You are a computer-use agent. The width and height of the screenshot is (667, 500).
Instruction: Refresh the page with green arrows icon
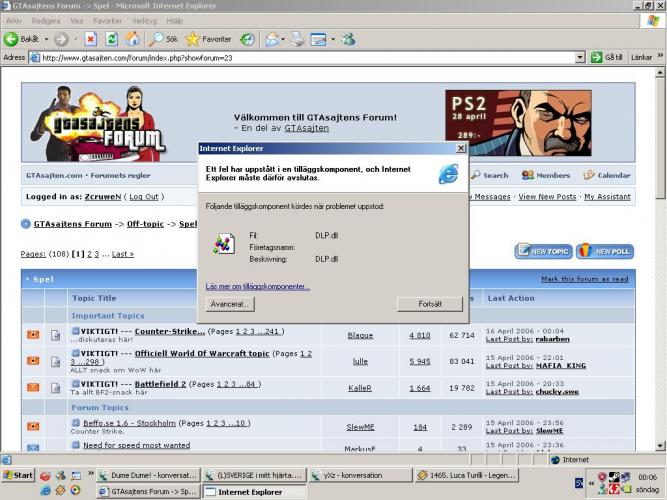click(x=111, y=39)
